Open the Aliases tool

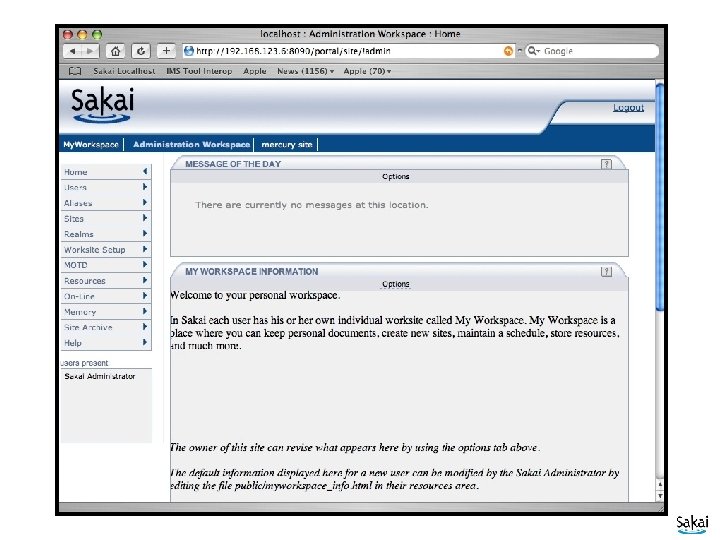[106, 203]
